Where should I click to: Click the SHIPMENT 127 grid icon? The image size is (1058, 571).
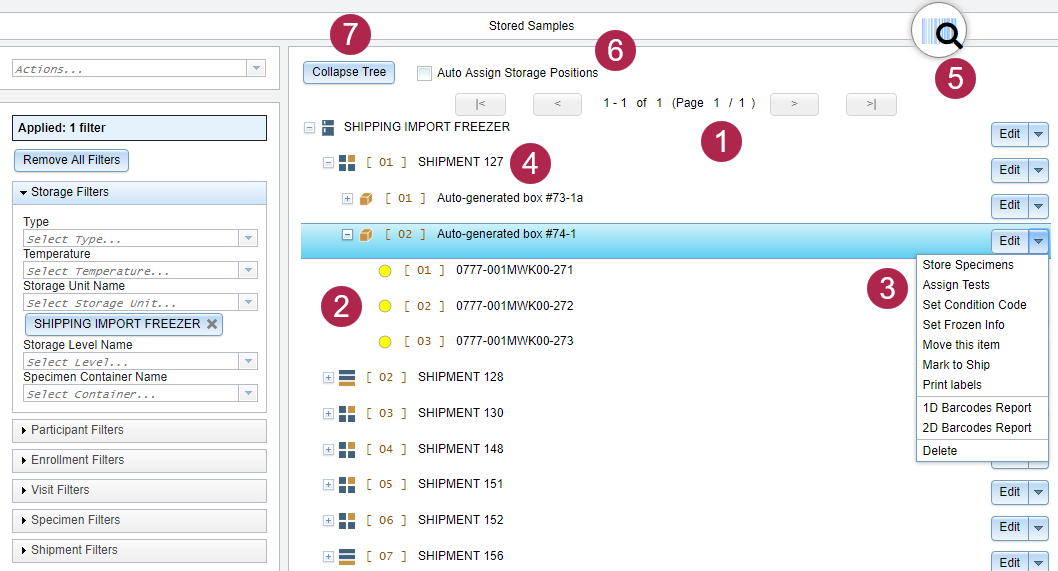coord(347,163)
